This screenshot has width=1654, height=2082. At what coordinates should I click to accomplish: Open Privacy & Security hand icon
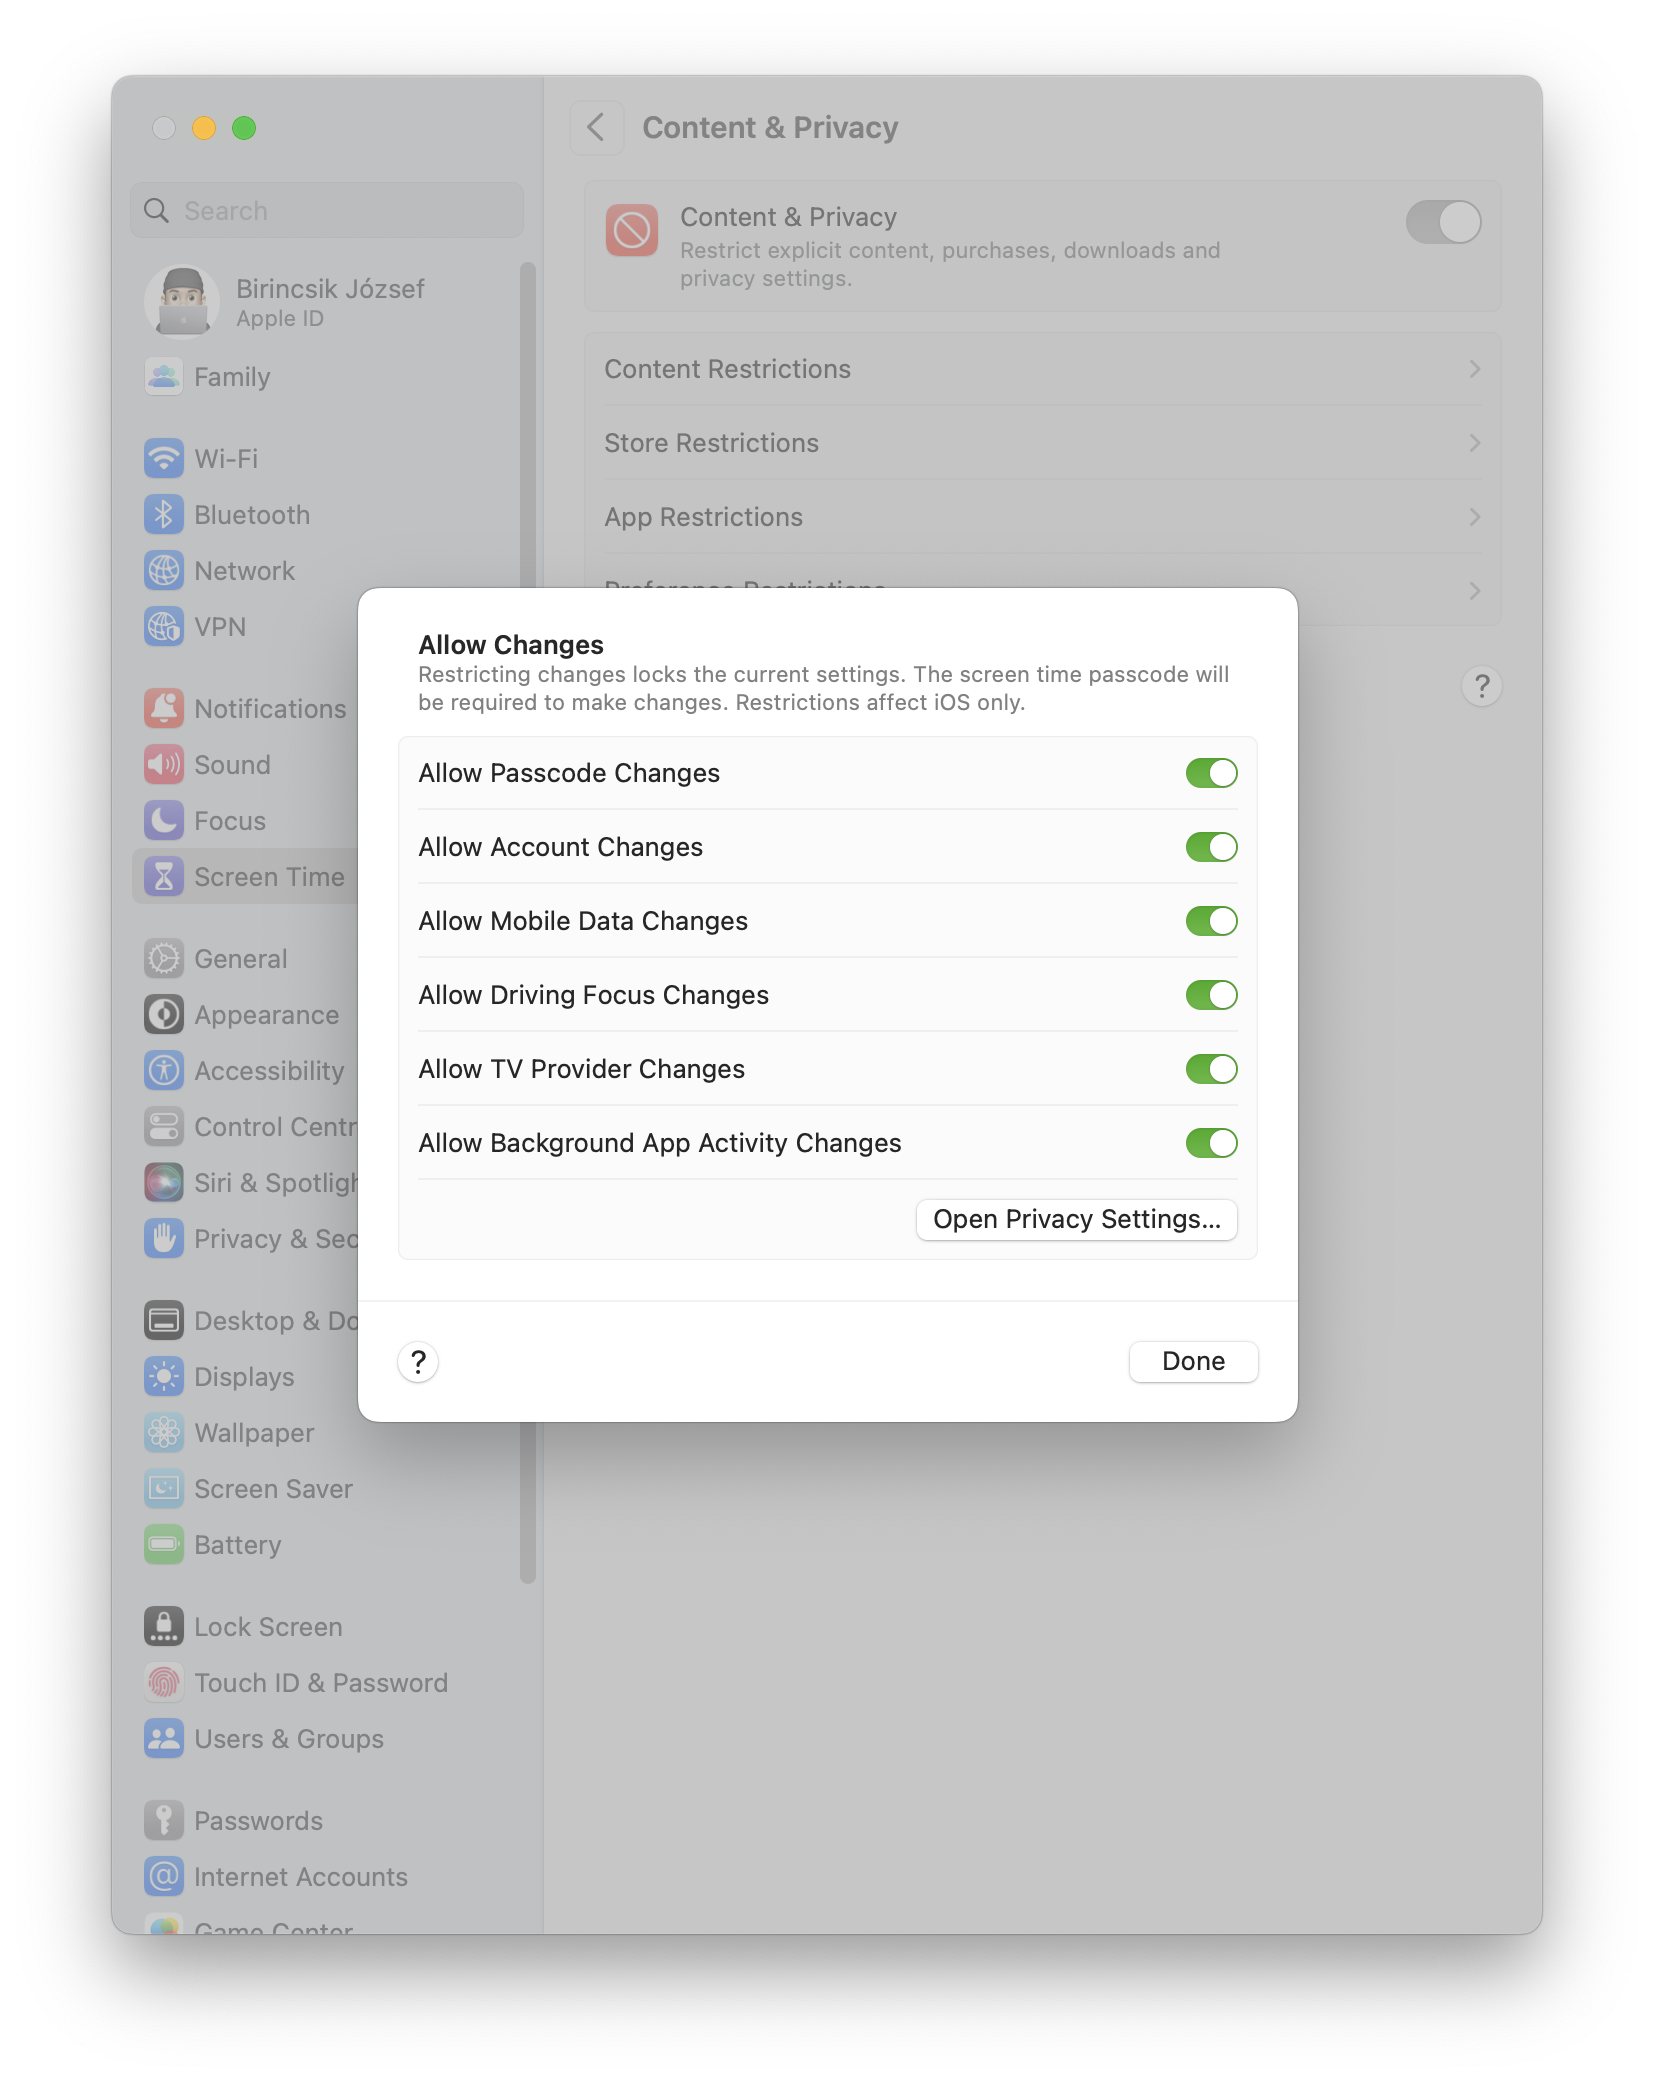164,1239
